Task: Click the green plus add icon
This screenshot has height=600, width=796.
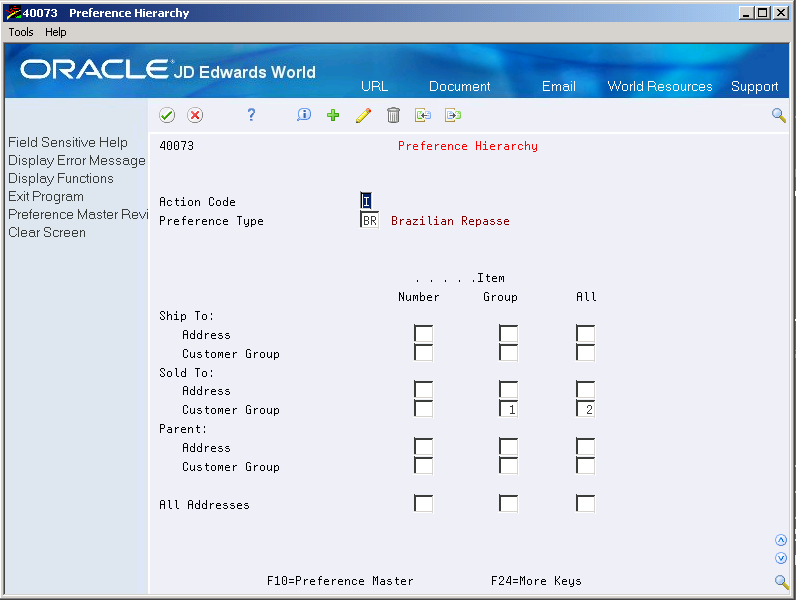Action: click(x=333, y=115)
